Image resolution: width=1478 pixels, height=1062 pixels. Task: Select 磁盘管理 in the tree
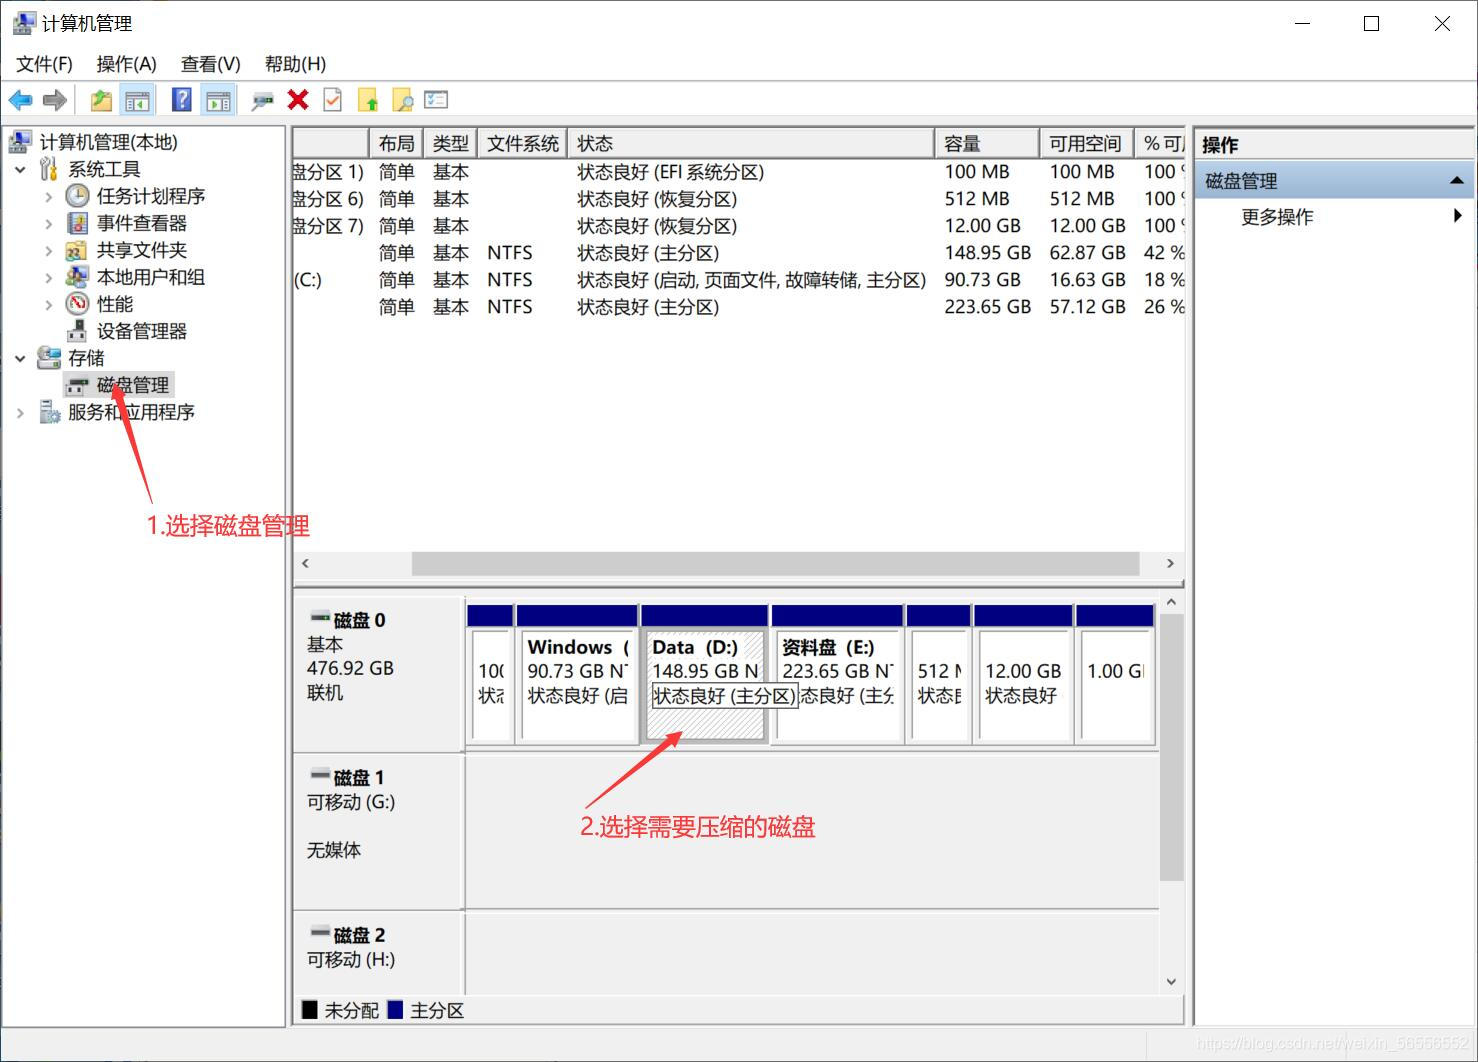click(x=133, y=385)
